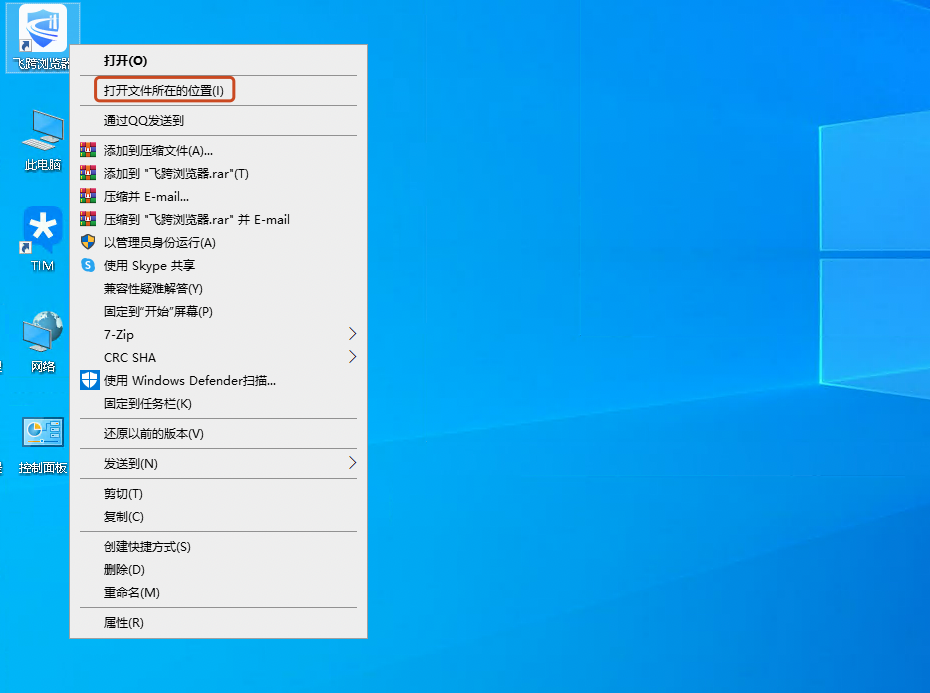The height and width of the screenshot is (693, 930).
Task: Choose 固定到任务栏(K) from the menu
Action: coord(147,403)
